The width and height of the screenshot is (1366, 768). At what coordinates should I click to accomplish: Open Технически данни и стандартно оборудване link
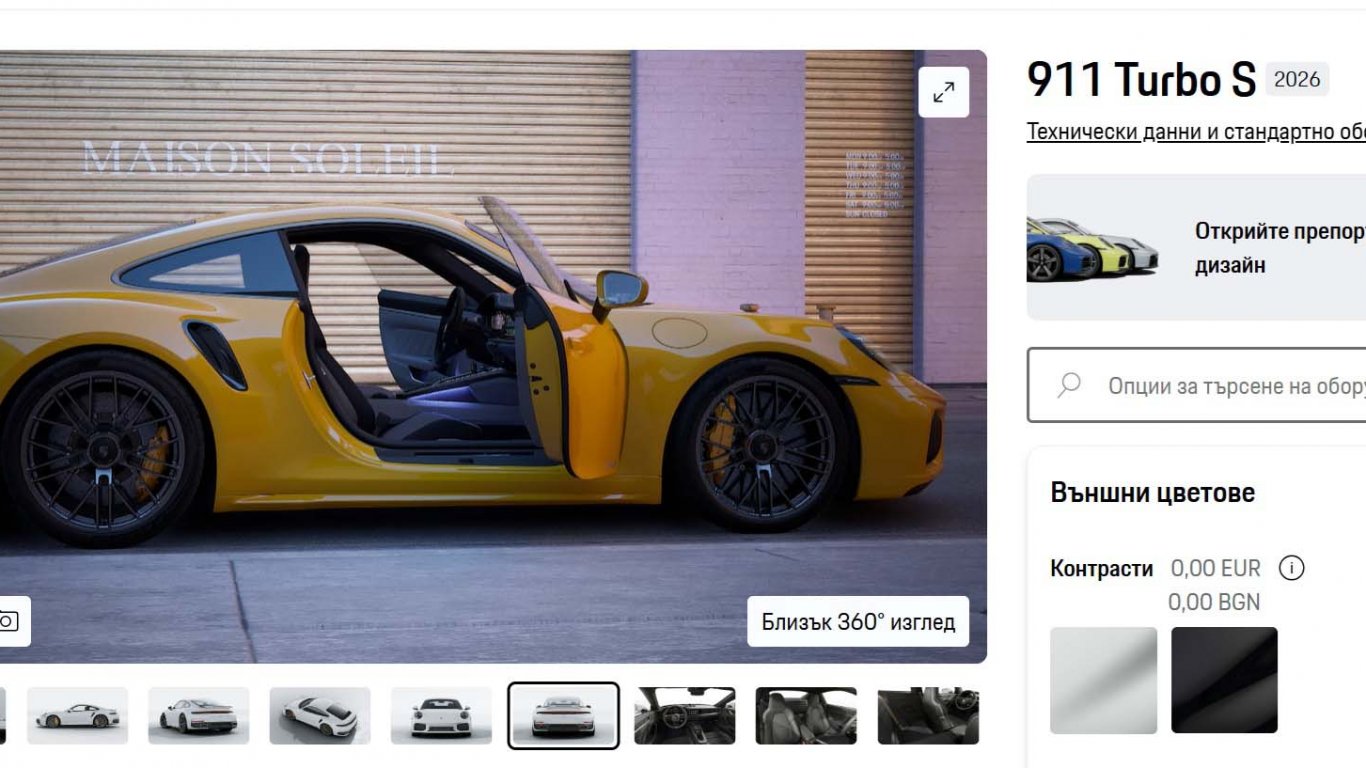click(x=1196, y=132)
